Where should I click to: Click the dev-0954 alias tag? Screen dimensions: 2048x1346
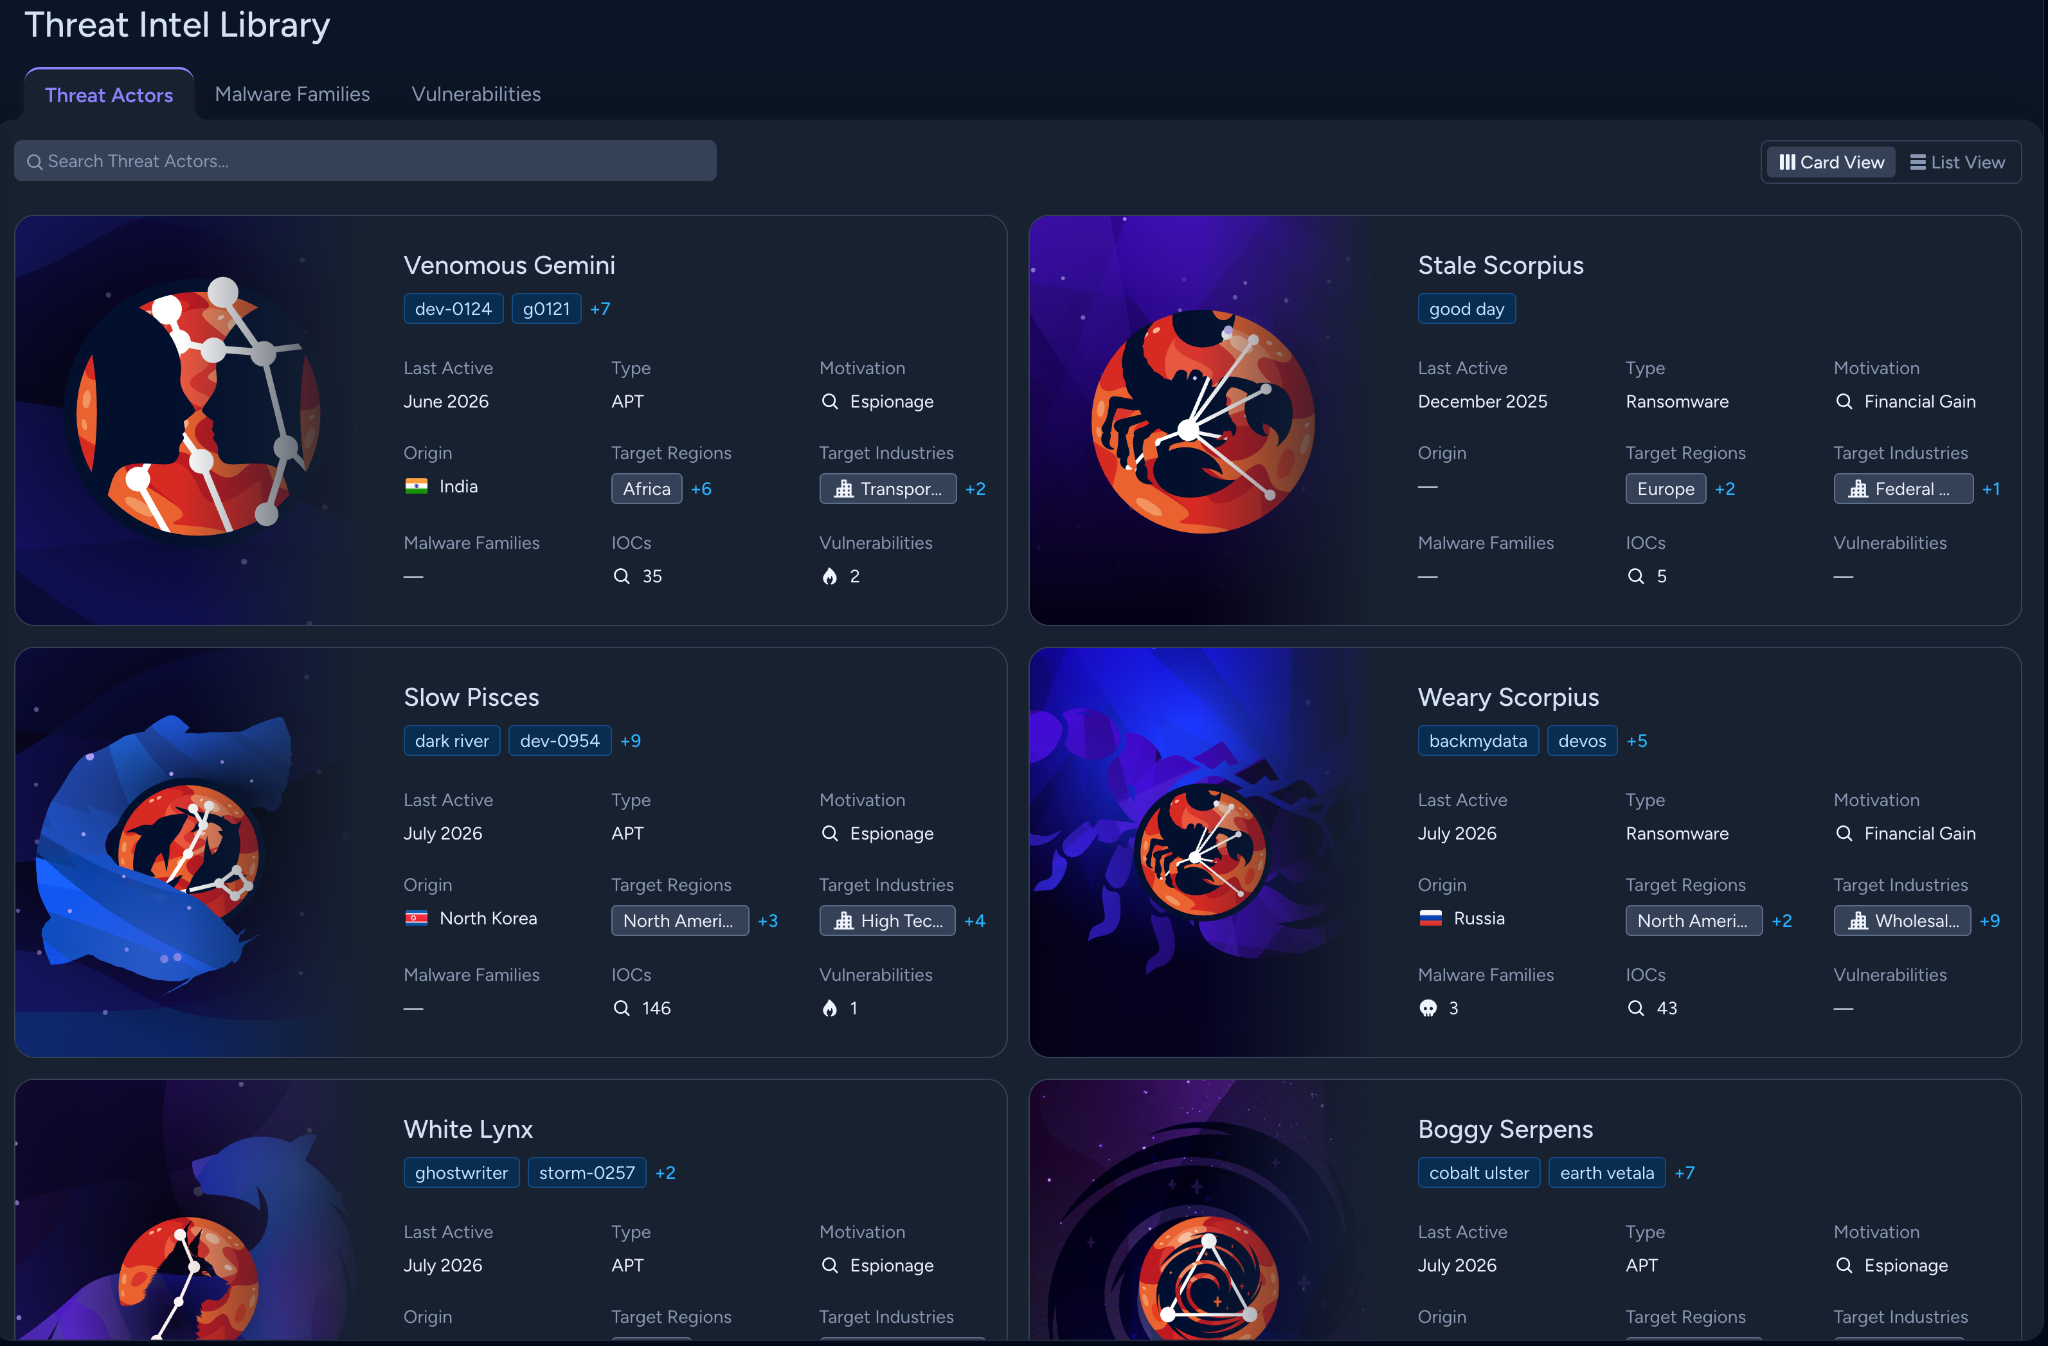[x=560, y=741]
